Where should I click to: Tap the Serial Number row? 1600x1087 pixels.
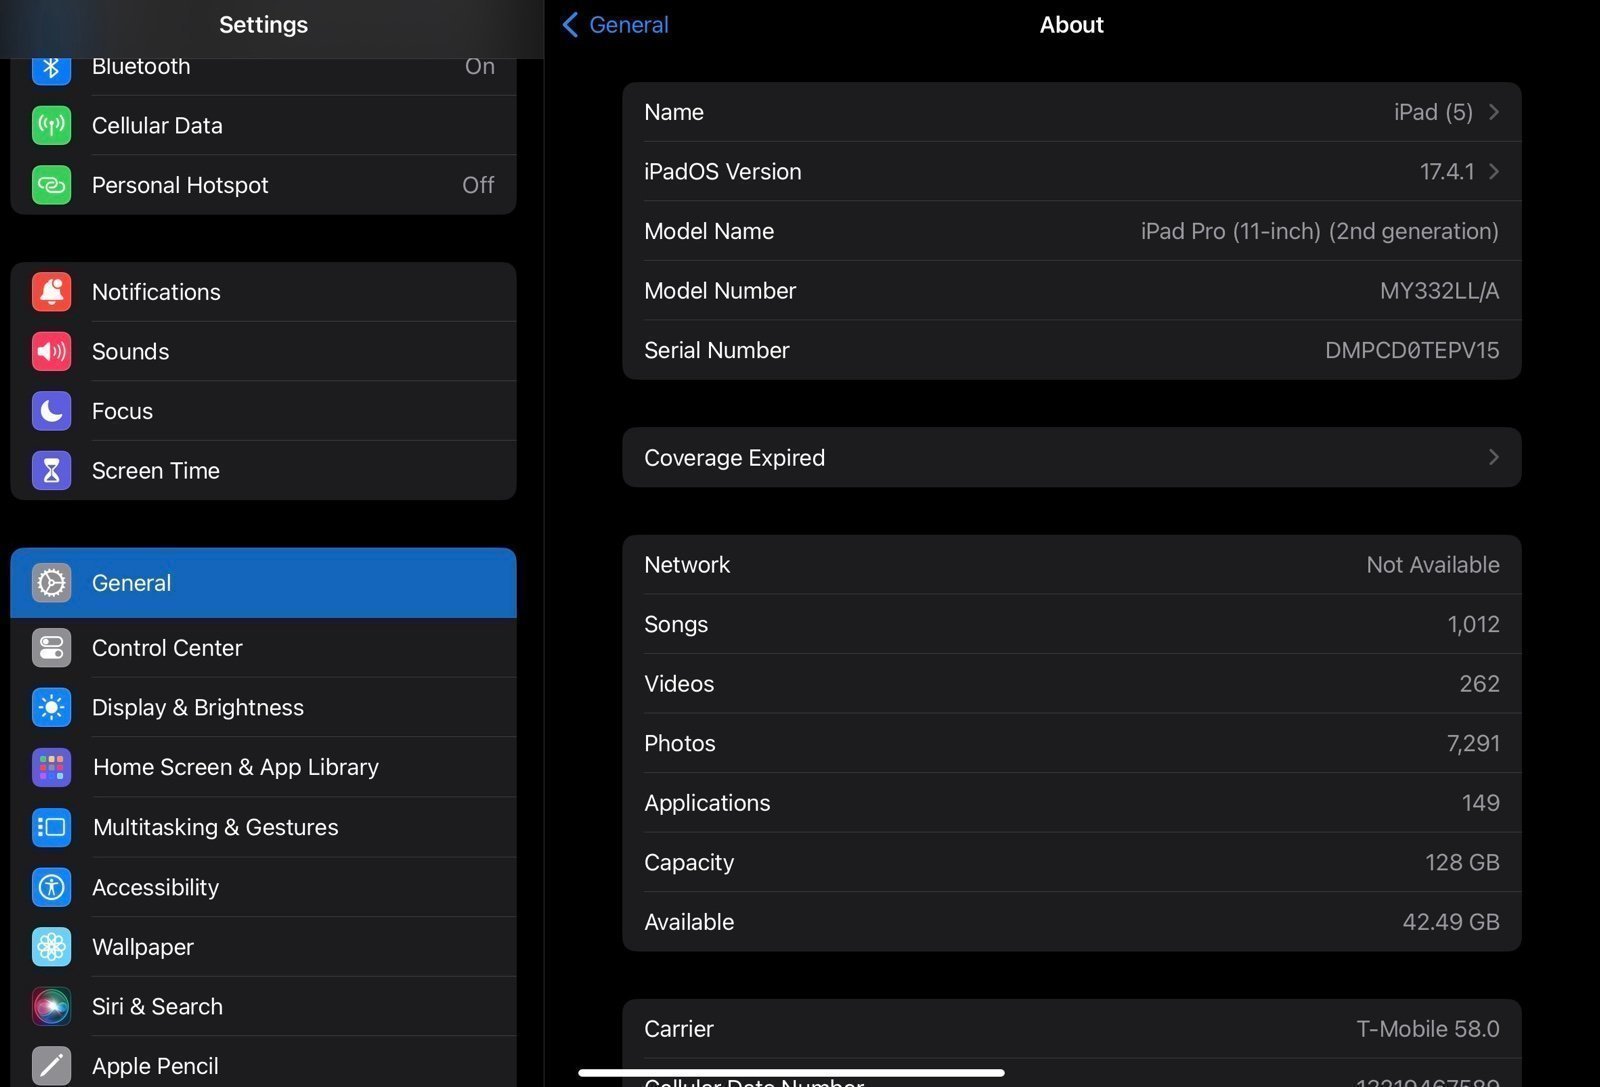tap(1070, 350)
